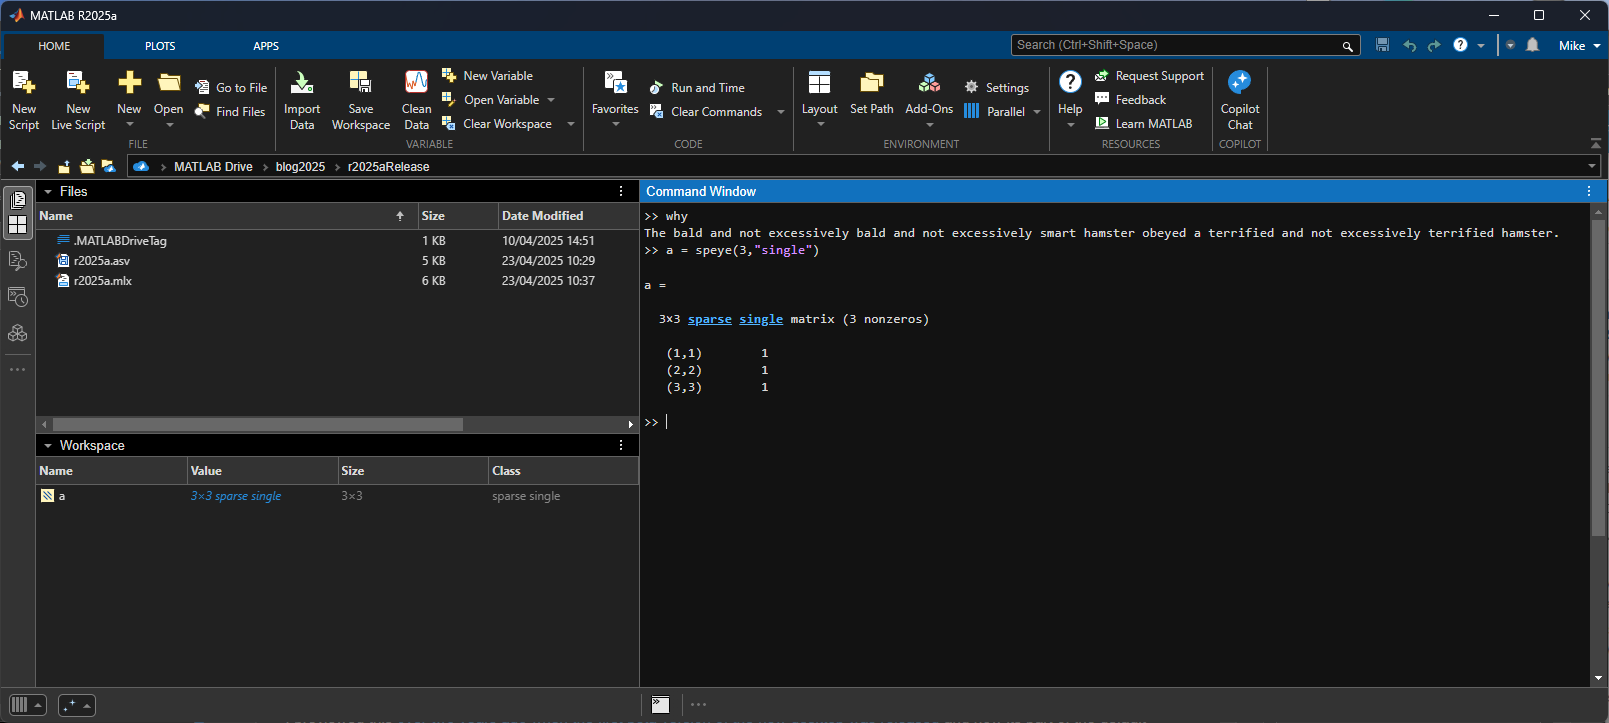This screenshot has height=723, width=1609.
Task: Click the Request Support button
Action: [x=1149, y=76]
